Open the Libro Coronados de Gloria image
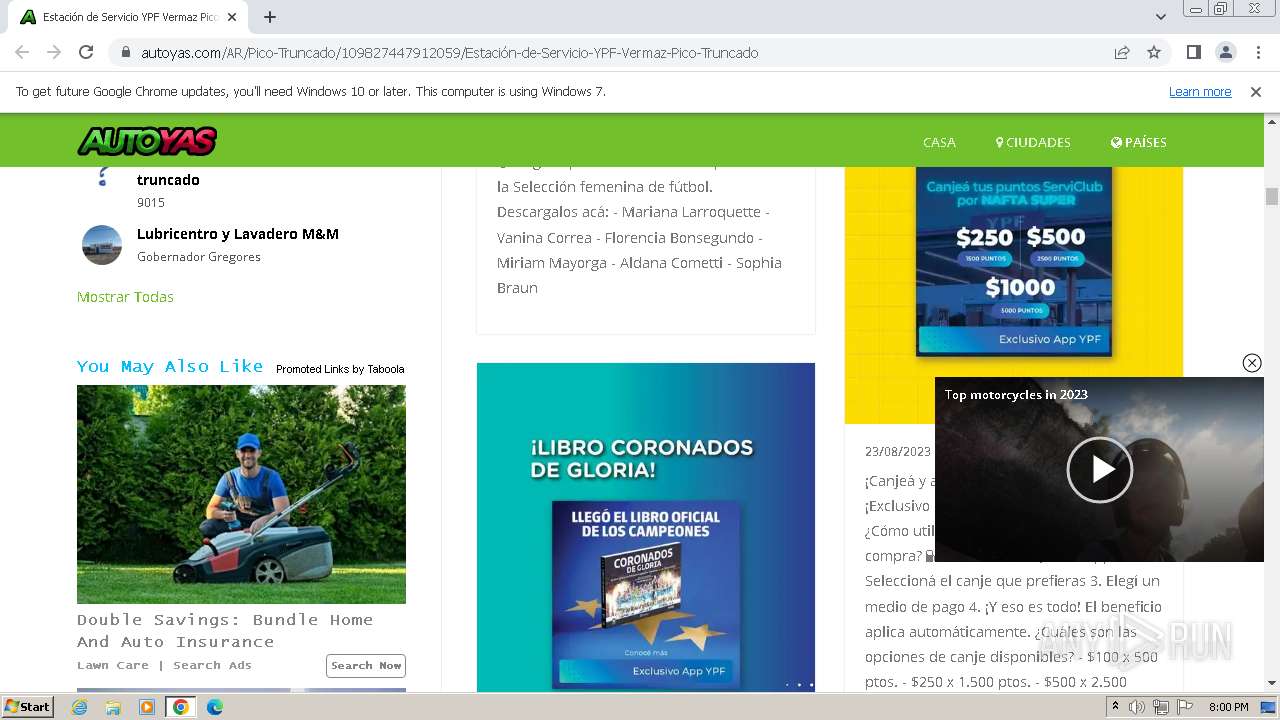Viewport: 1280px width, 720px height. coord(646,527)
